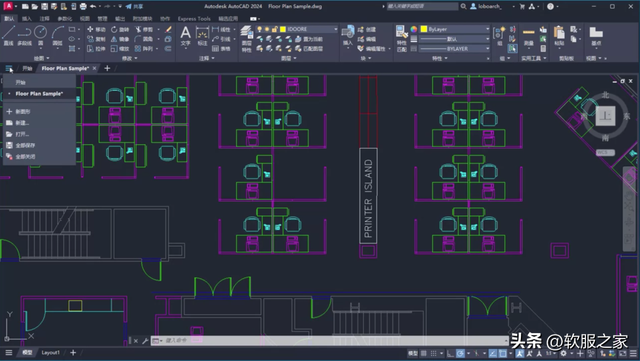Click the Scale (缩放) tool

coord(120,49)
